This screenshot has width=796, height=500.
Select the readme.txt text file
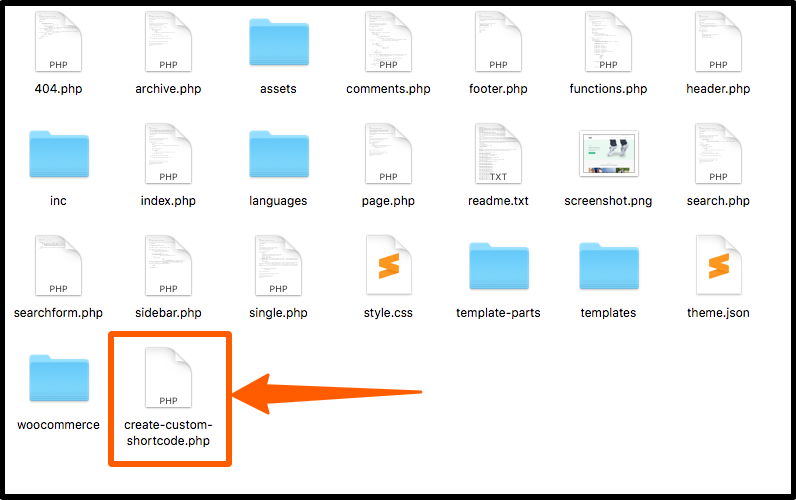point(498,154)
